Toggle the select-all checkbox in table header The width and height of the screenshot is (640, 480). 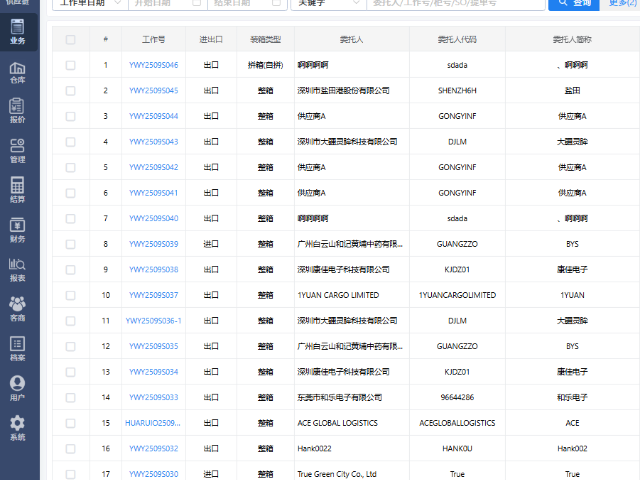pyautogui.click(x=70, y=40)
